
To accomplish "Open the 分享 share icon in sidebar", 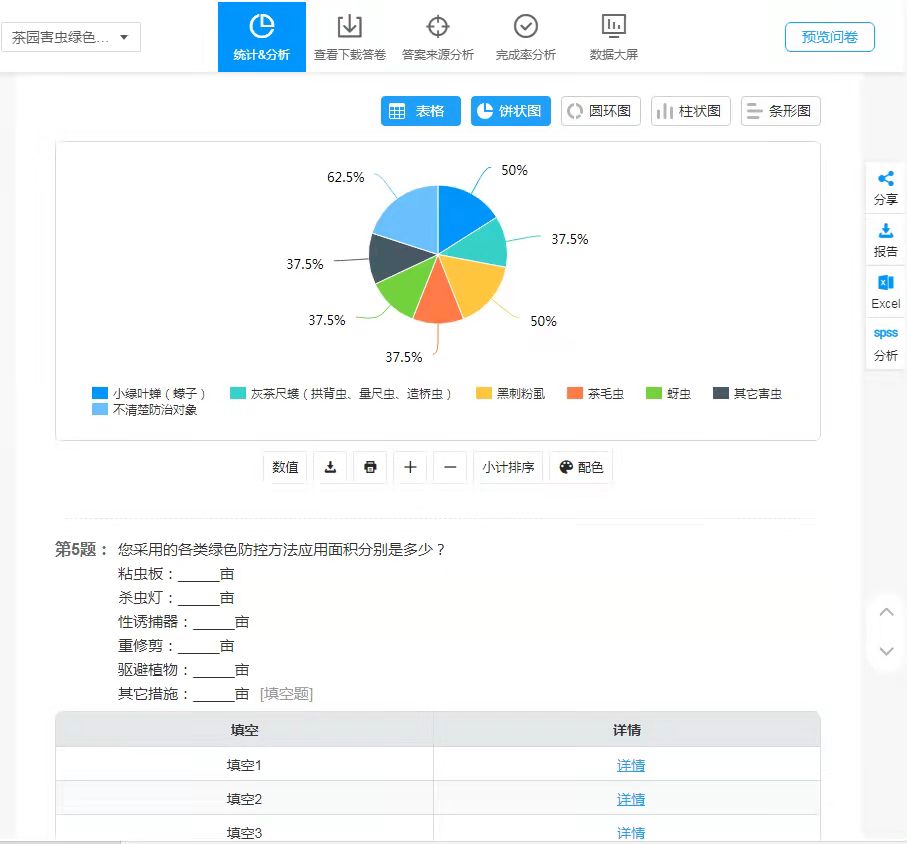I will point(885,187).
